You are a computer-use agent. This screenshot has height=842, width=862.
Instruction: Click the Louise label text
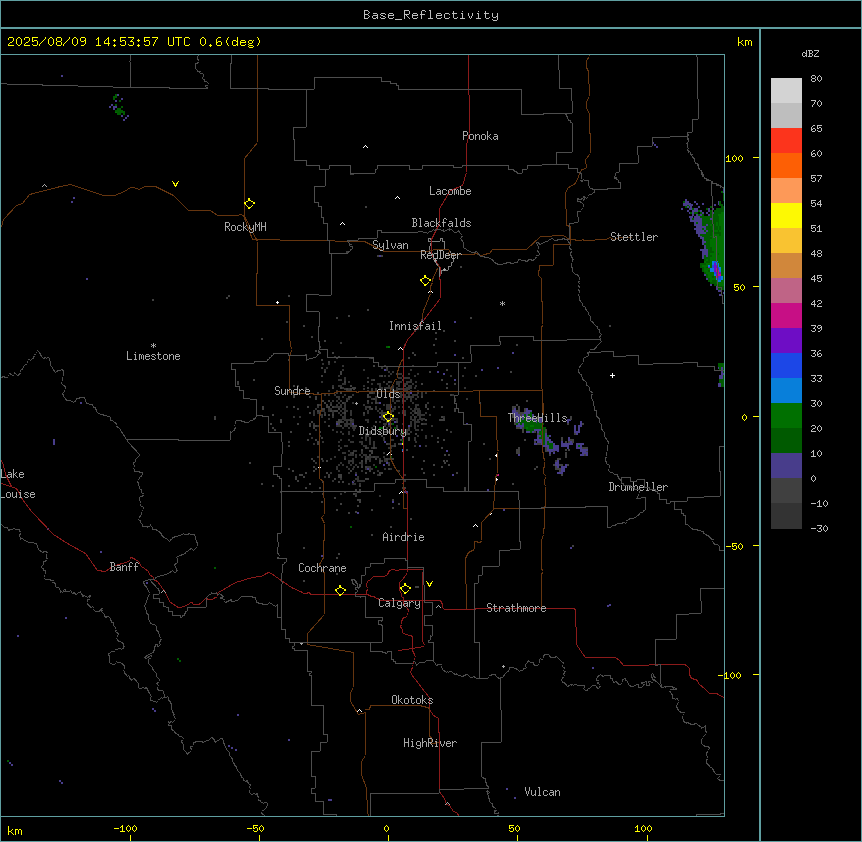(x=18, y=494)
